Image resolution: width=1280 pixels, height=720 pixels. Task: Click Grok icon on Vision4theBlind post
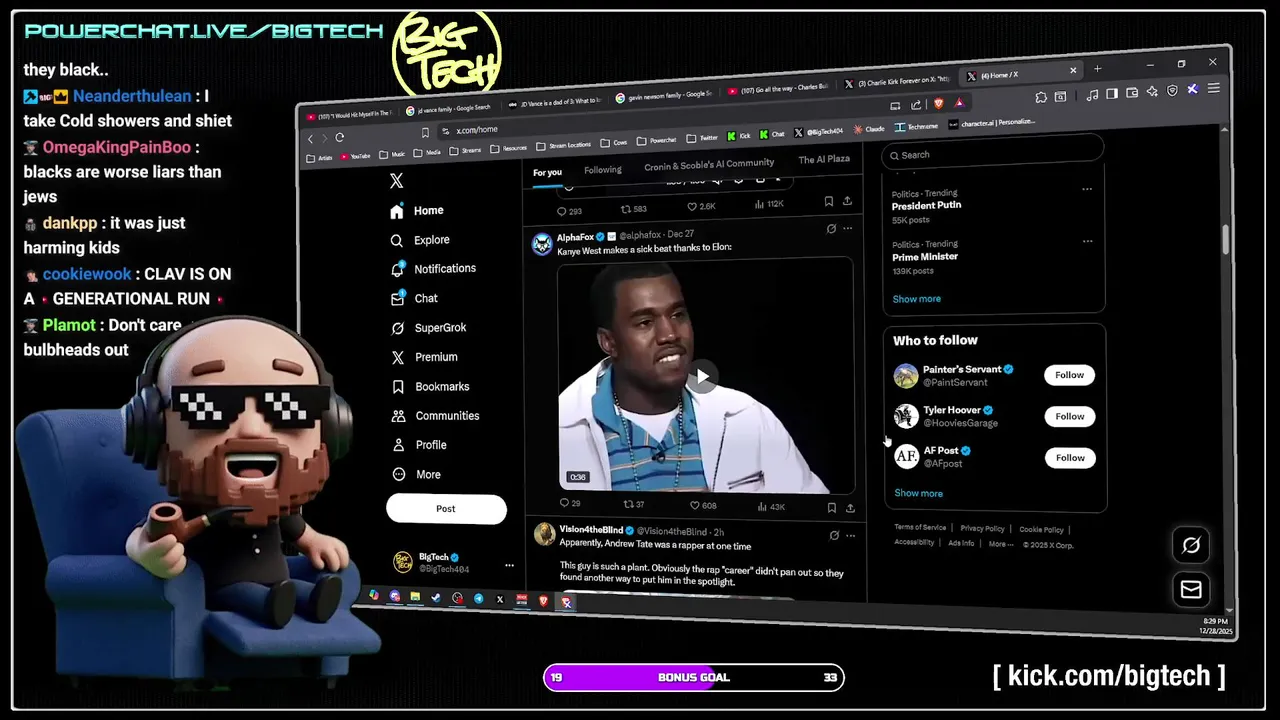pos(834,535)
